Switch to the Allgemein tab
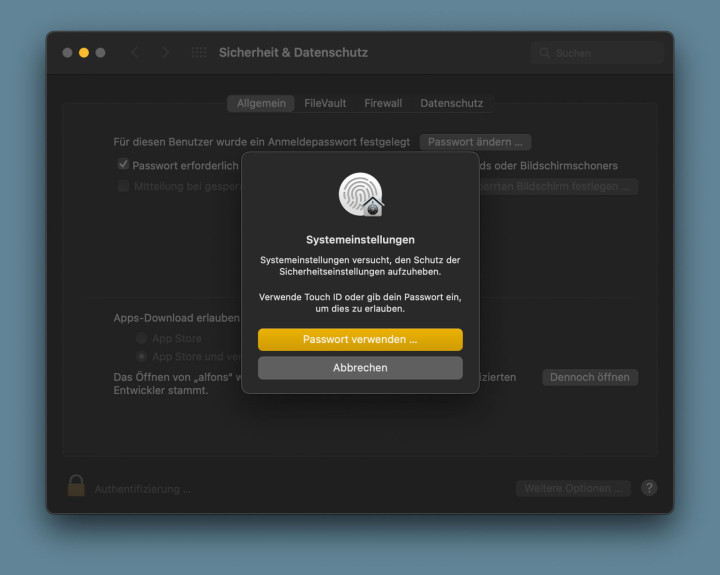Viewport: 720px width, 575px height. (x=261, y=103)
